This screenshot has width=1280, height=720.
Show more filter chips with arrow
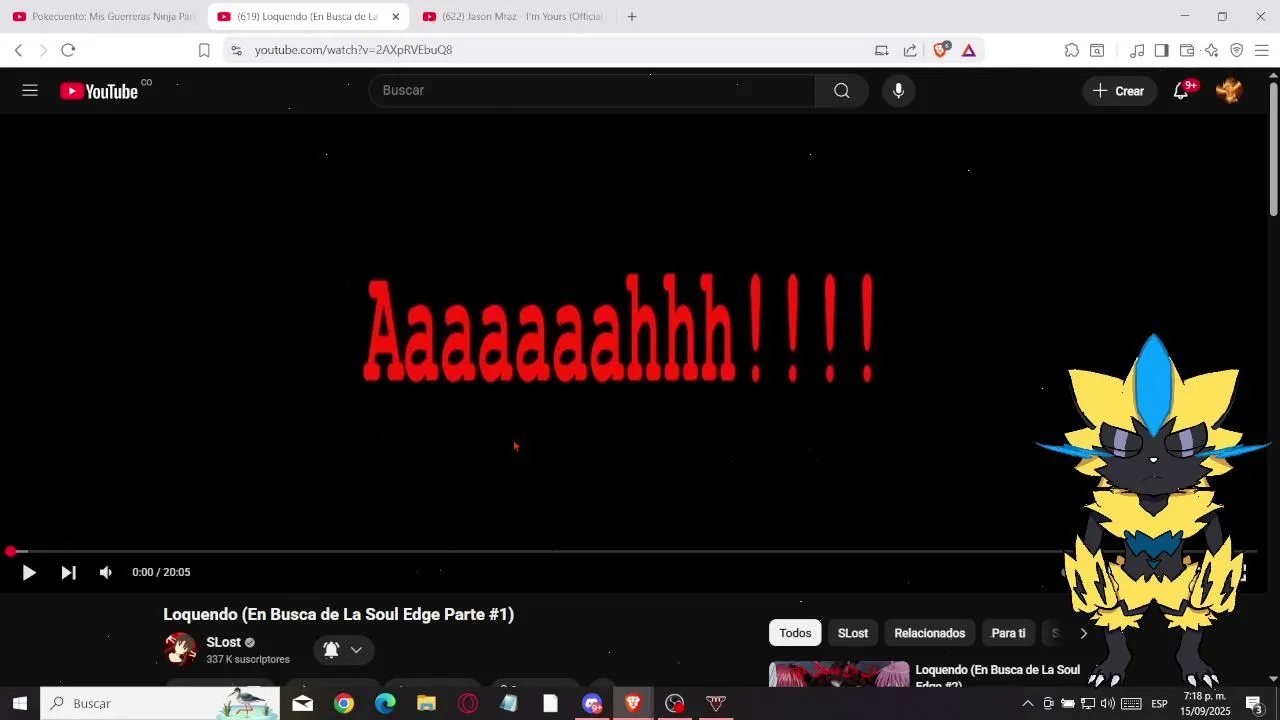(x=1083, y=633)
